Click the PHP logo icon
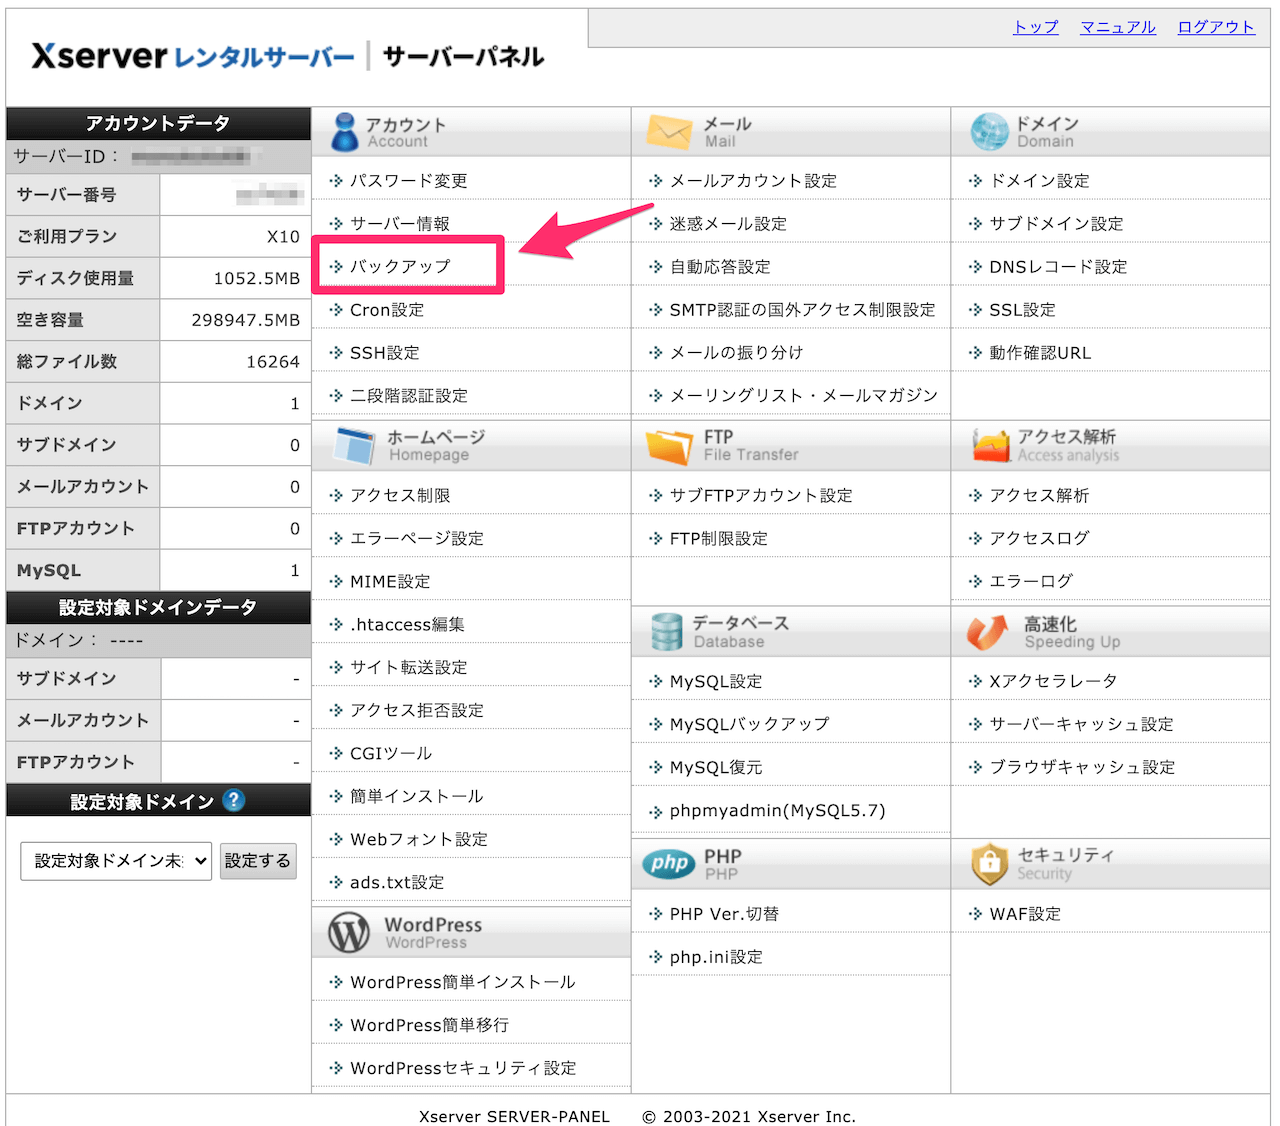This screenshot has width=1280, height=1126. pos(669,864)
